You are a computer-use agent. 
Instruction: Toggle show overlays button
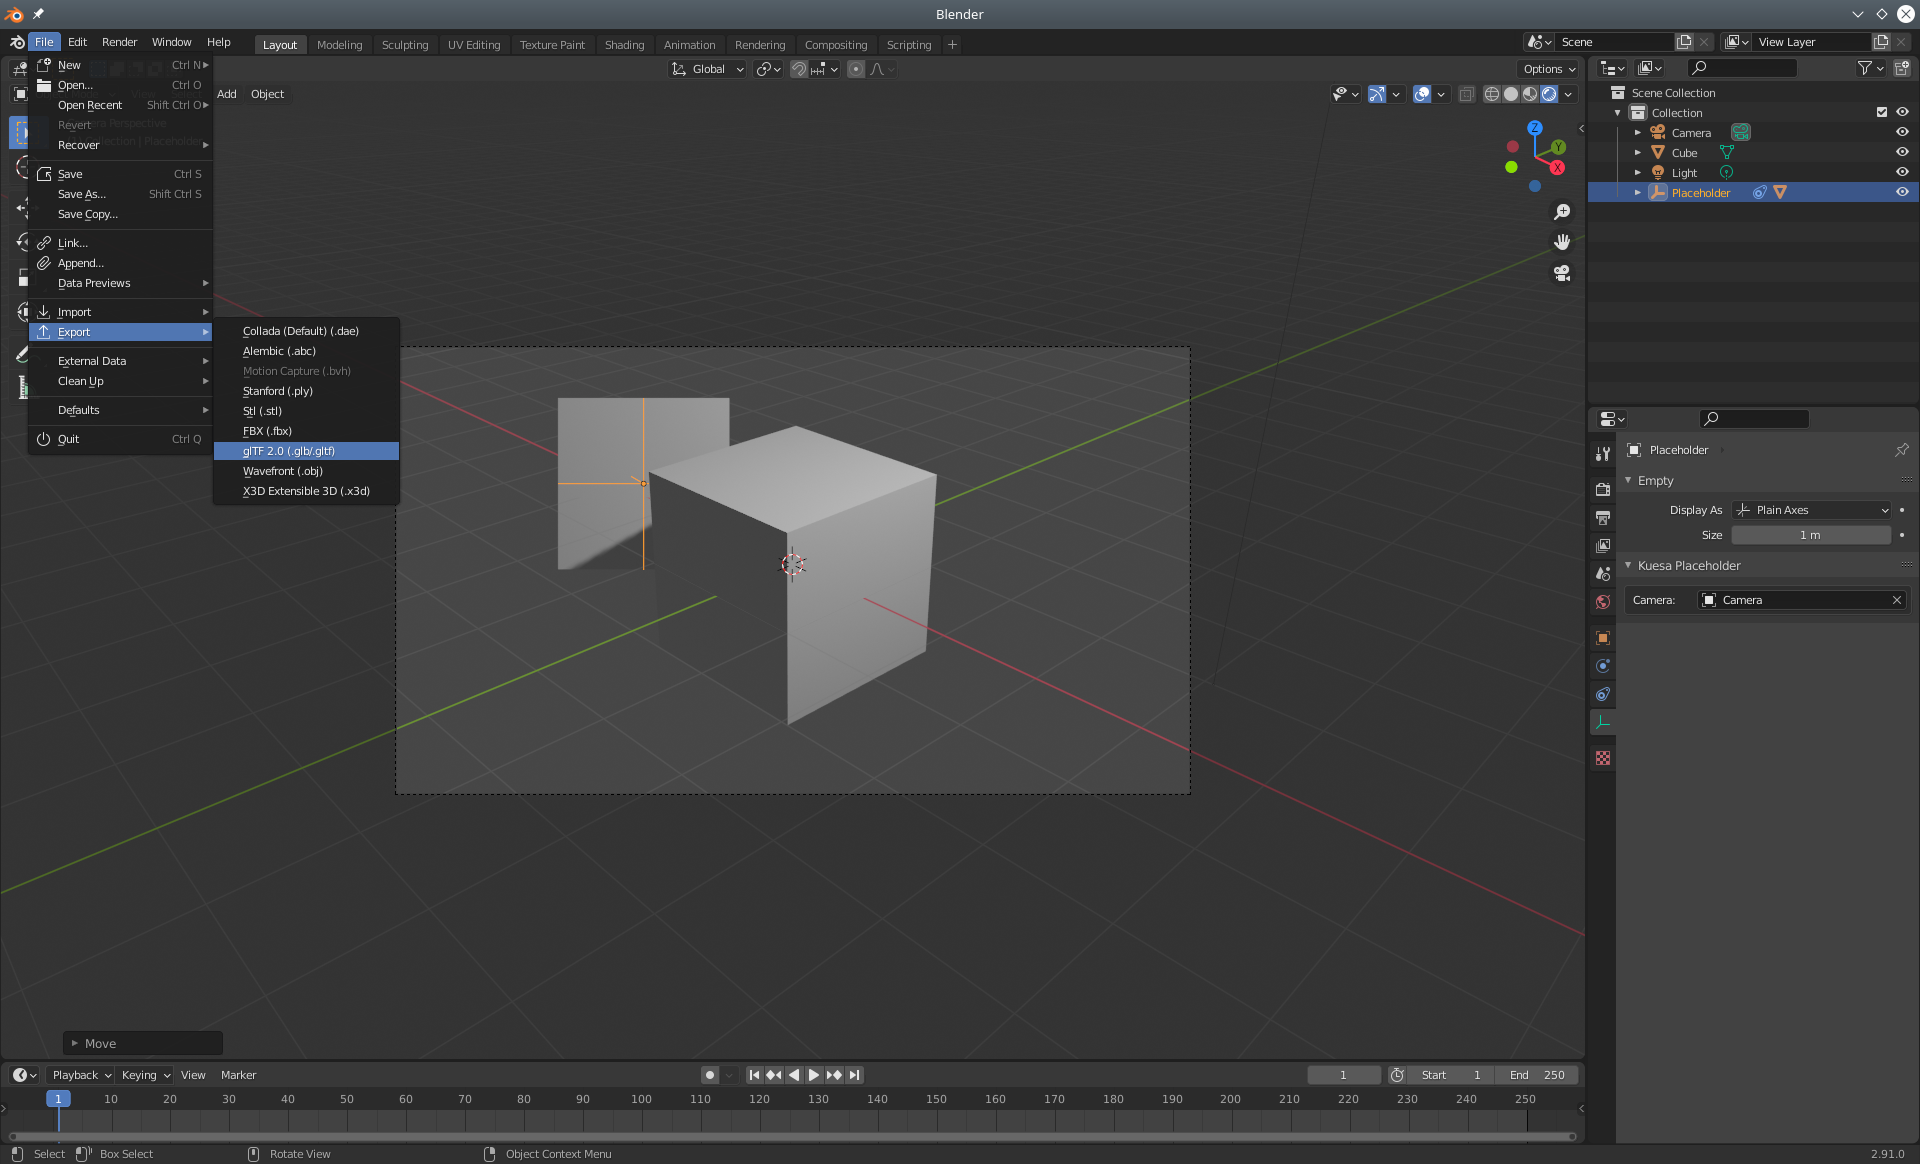click(1421, 94)
